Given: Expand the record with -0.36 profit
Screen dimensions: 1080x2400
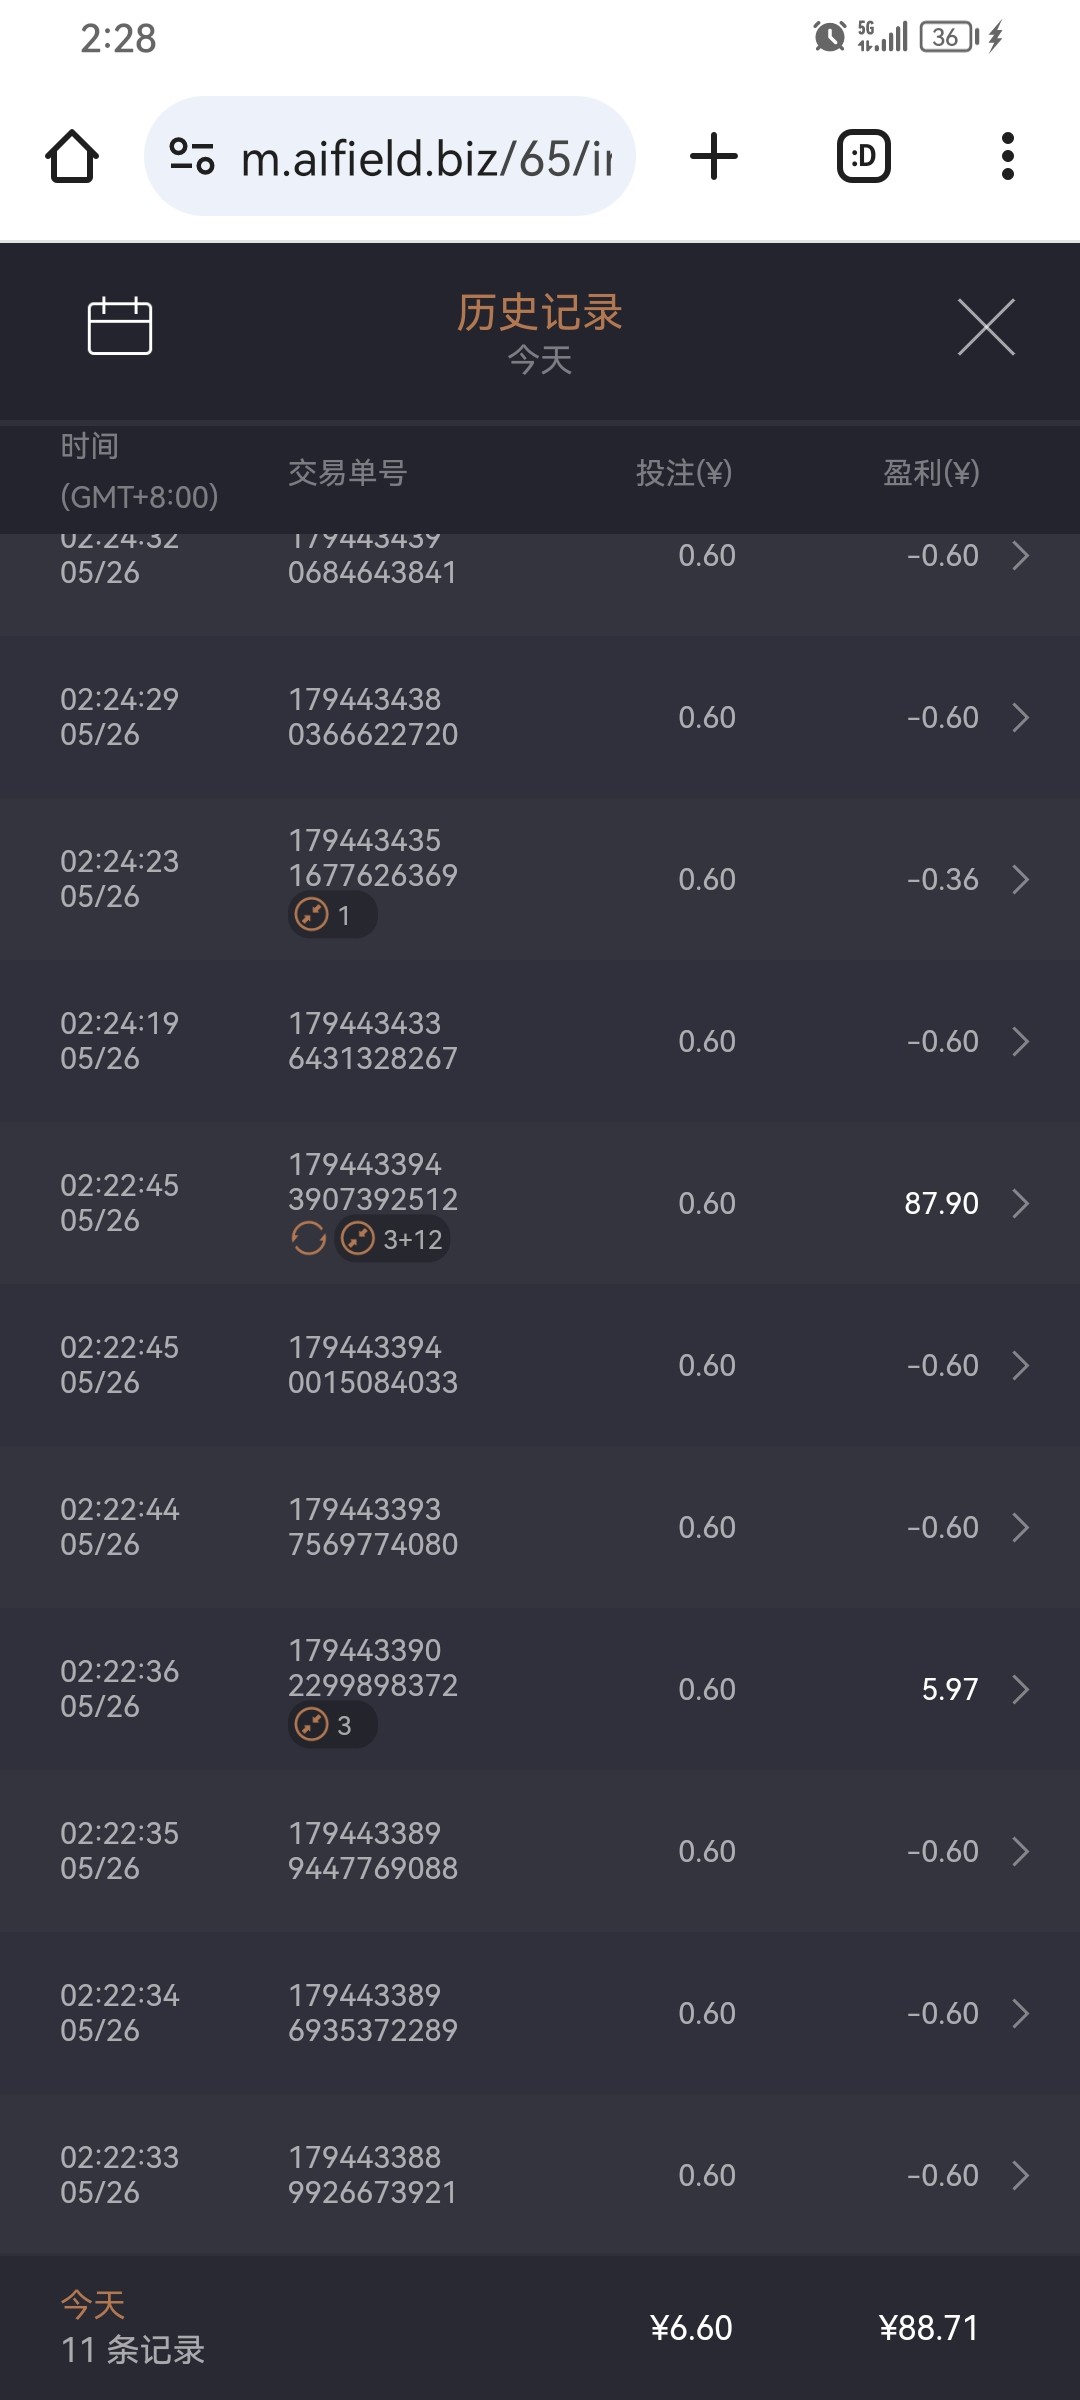Looking at the screenshot, I should pos(1020,879).
